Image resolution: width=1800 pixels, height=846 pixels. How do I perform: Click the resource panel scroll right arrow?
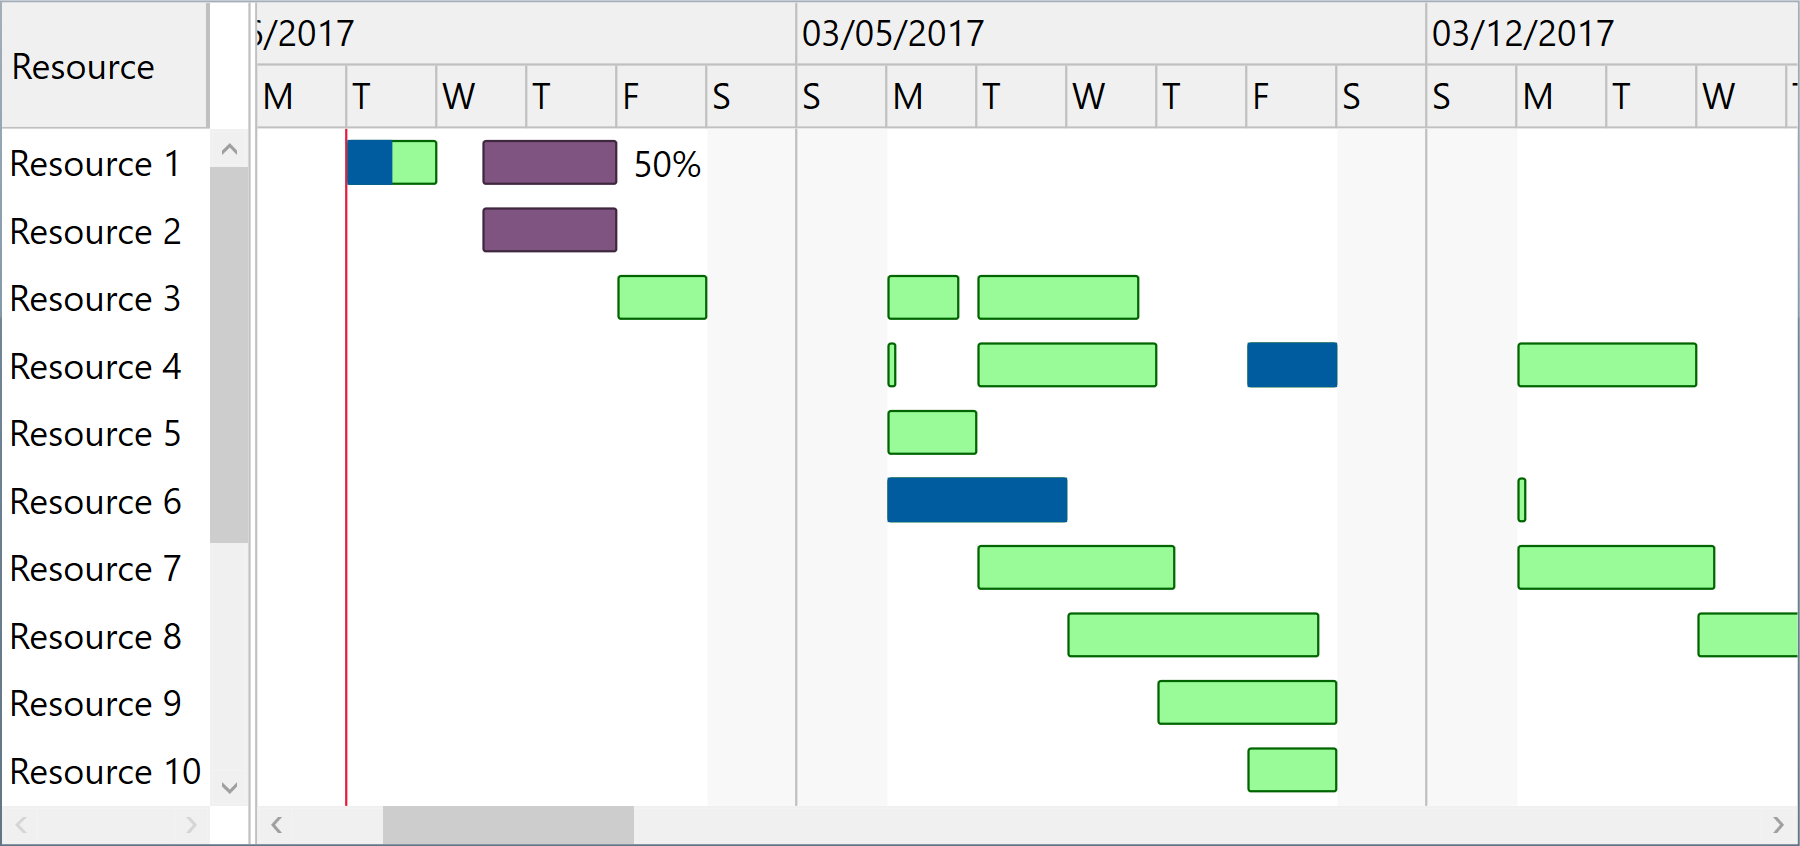[191, 825]
